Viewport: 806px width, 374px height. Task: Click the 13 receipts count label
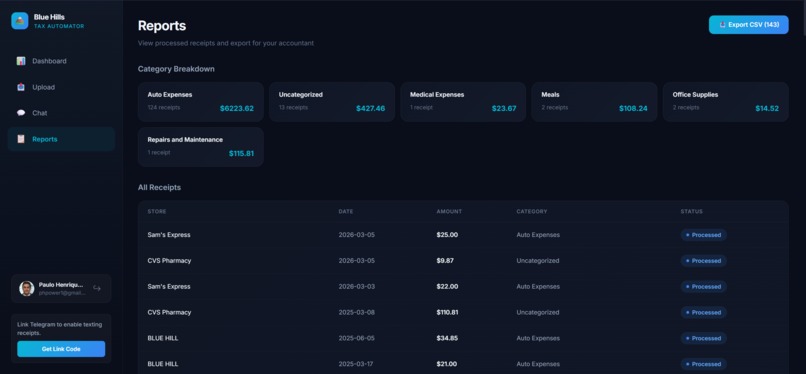(294, 107)
